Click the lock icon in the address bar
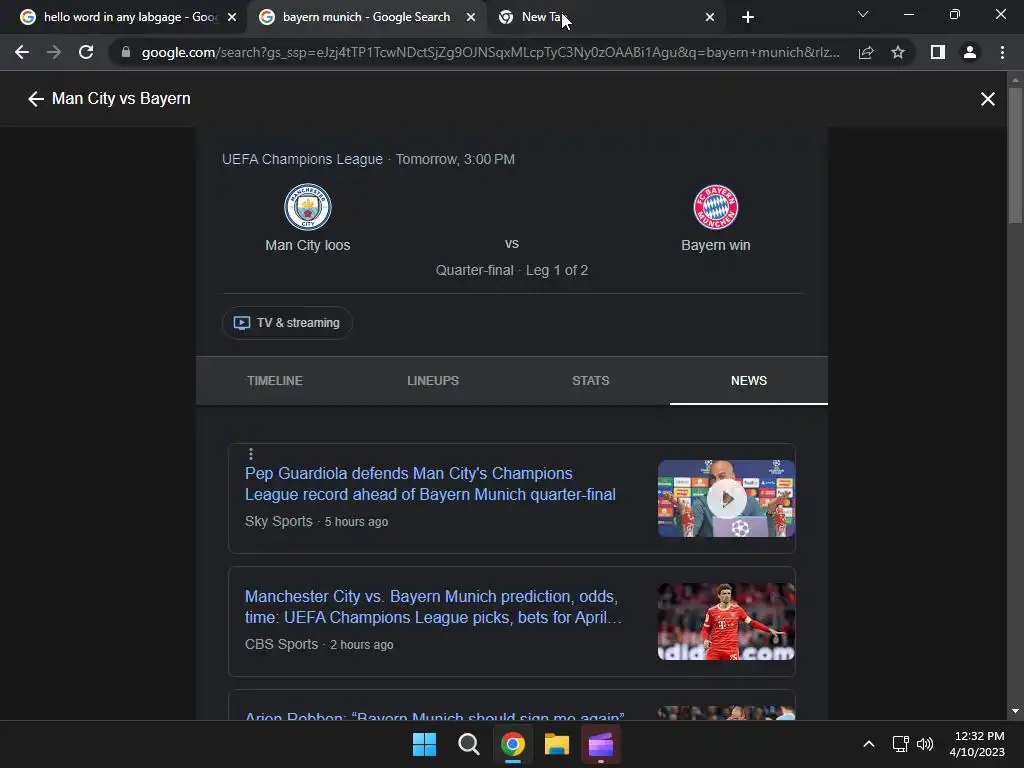Screen dimensions: 1024x768 [x=126, y=52]
